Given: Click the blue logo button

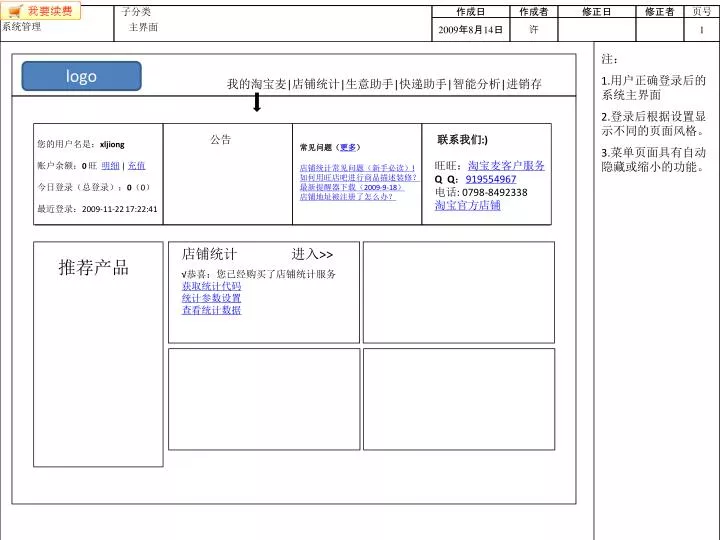Looking at the screenshot, I should click(x=82, y=76).
